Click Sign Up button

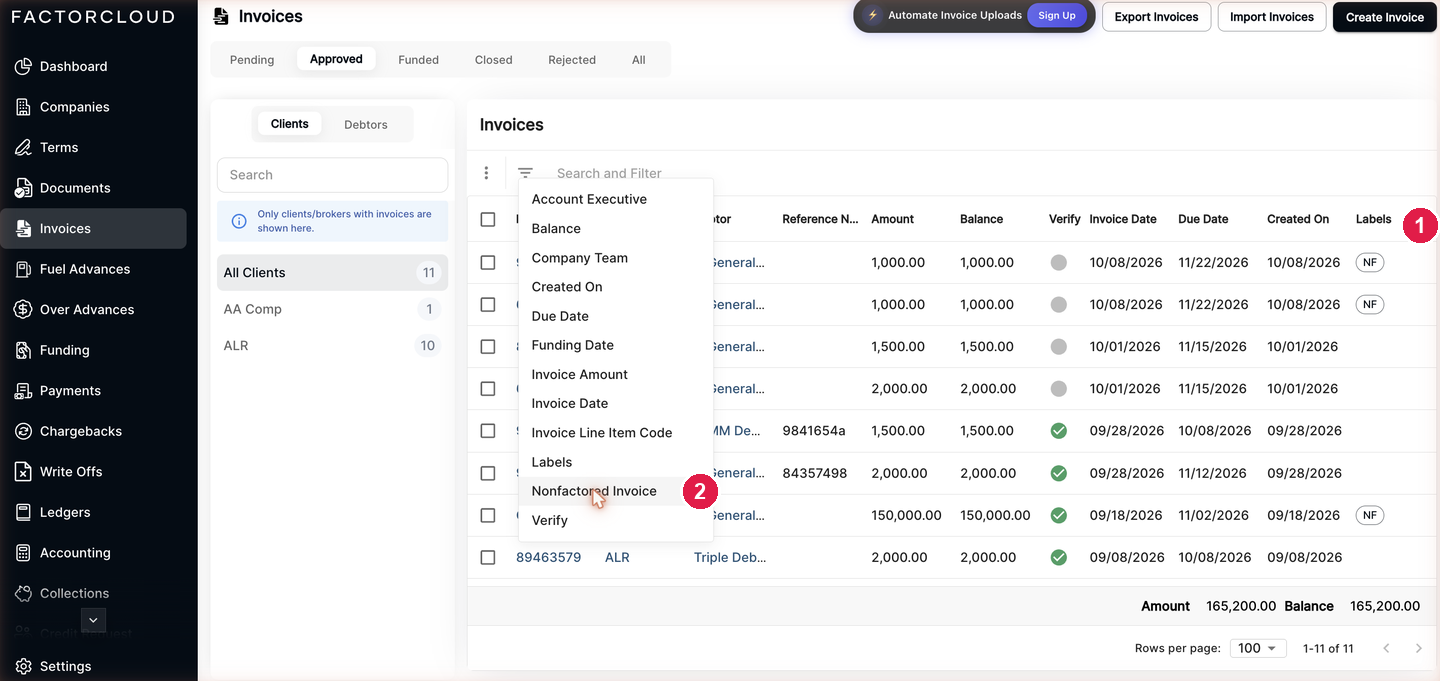click(x=1057, y=15)
